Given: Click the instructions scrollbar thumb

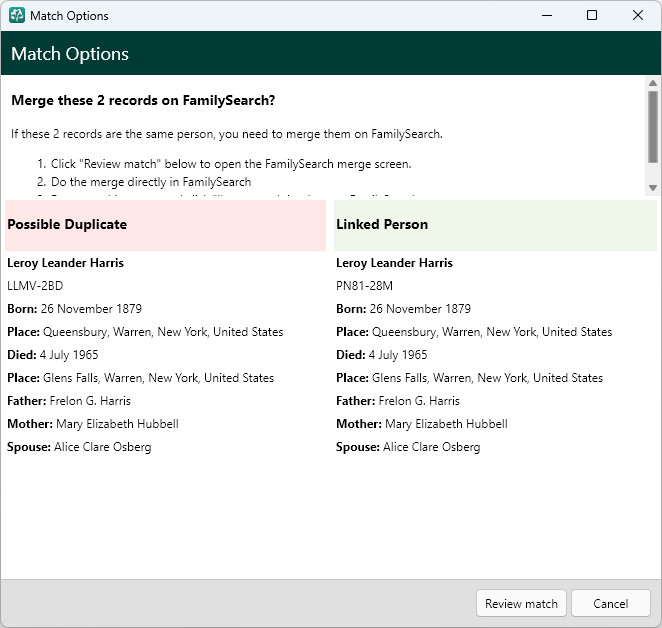Looking at the screenshot, I should [653, 127].
